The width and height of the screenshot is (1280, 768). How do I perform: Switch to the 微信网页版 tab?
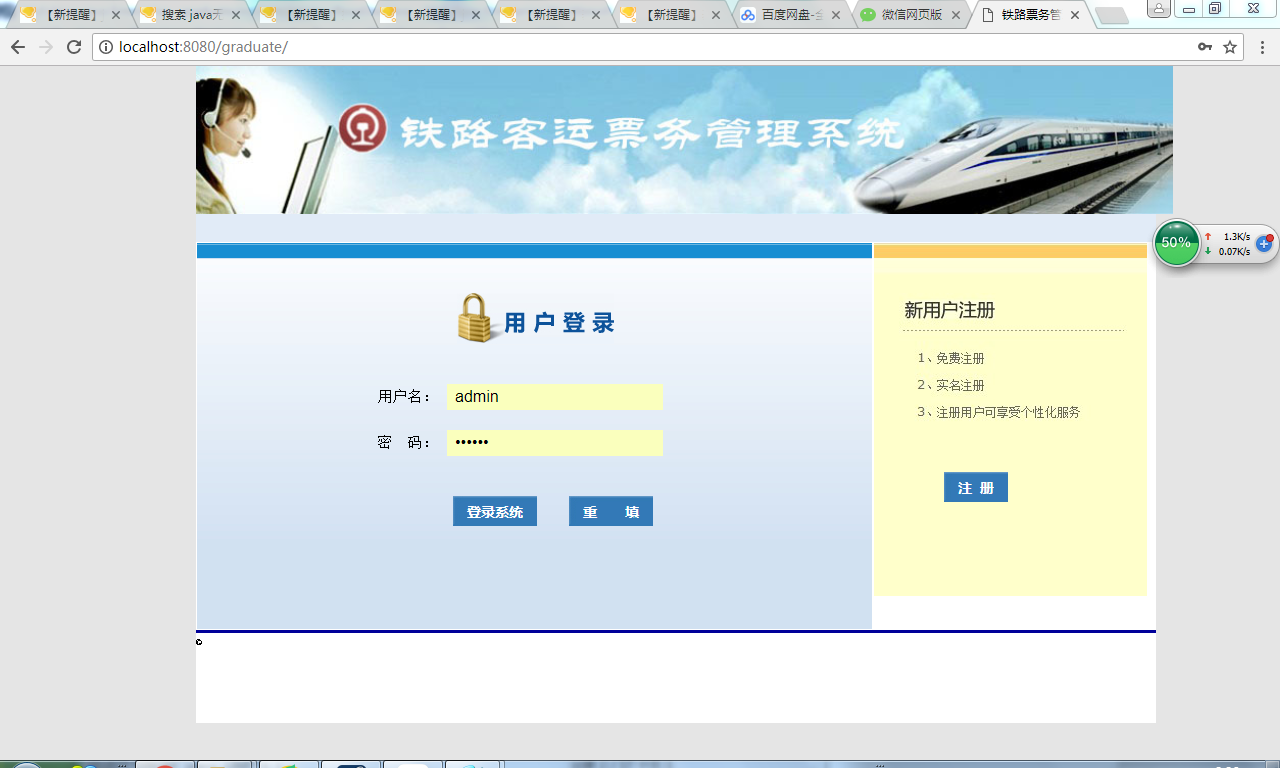pos(910,14)
